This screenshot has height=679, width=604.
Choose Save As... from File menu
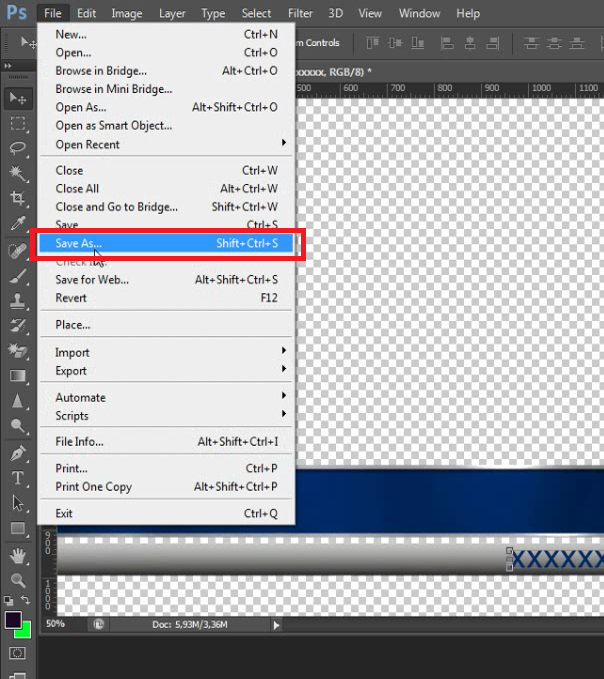click(x=166, y=243)
